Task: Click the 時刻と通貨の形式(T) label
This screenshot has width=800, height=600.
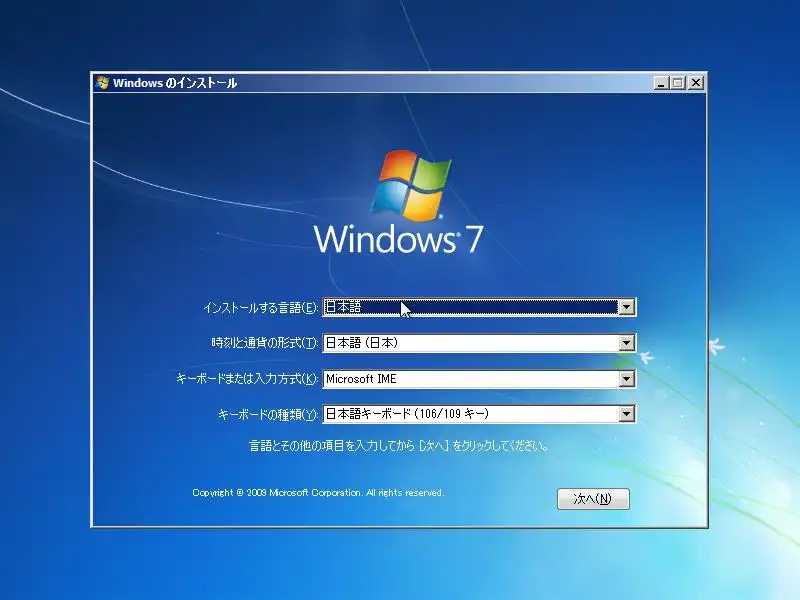Action: click(264, 343)
